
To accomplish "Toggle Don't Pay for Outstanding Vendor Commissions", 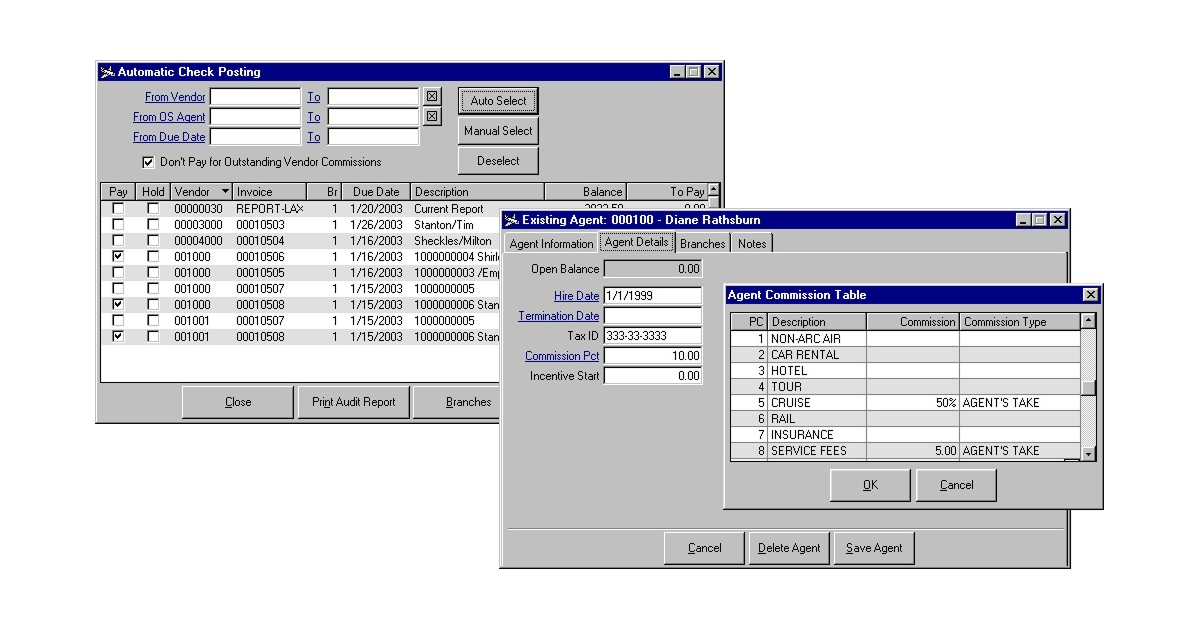I will (148, 162).
